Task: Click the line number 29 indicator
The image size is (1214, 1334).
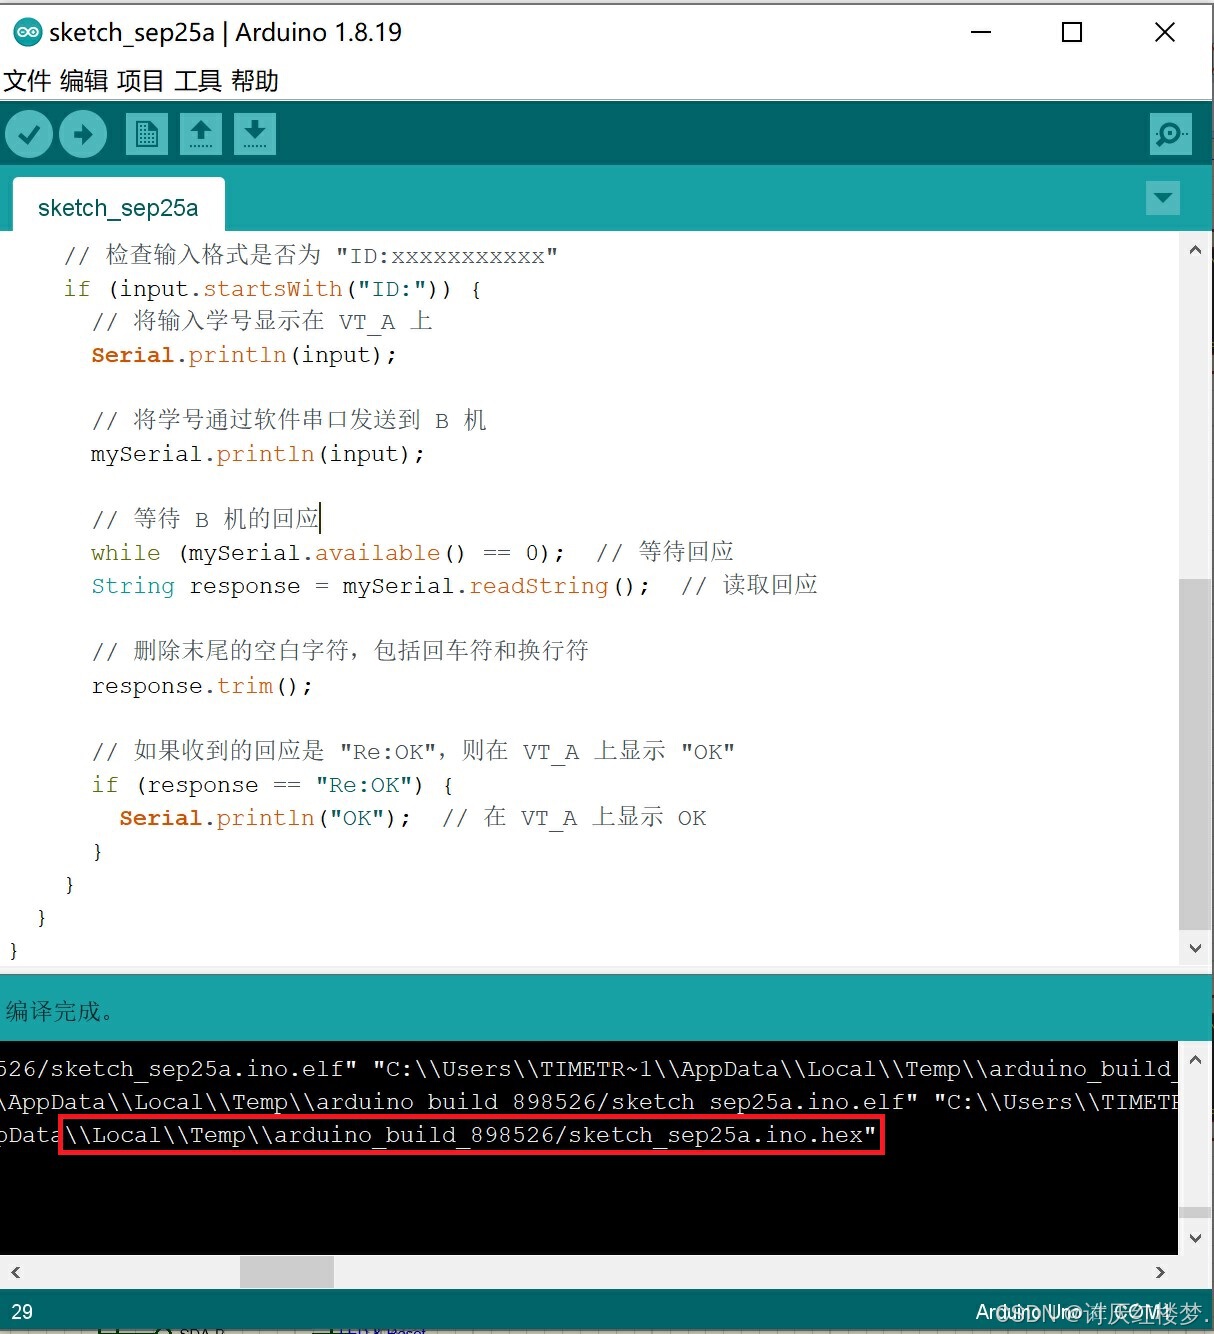Action: click(x=21, y=1311)
